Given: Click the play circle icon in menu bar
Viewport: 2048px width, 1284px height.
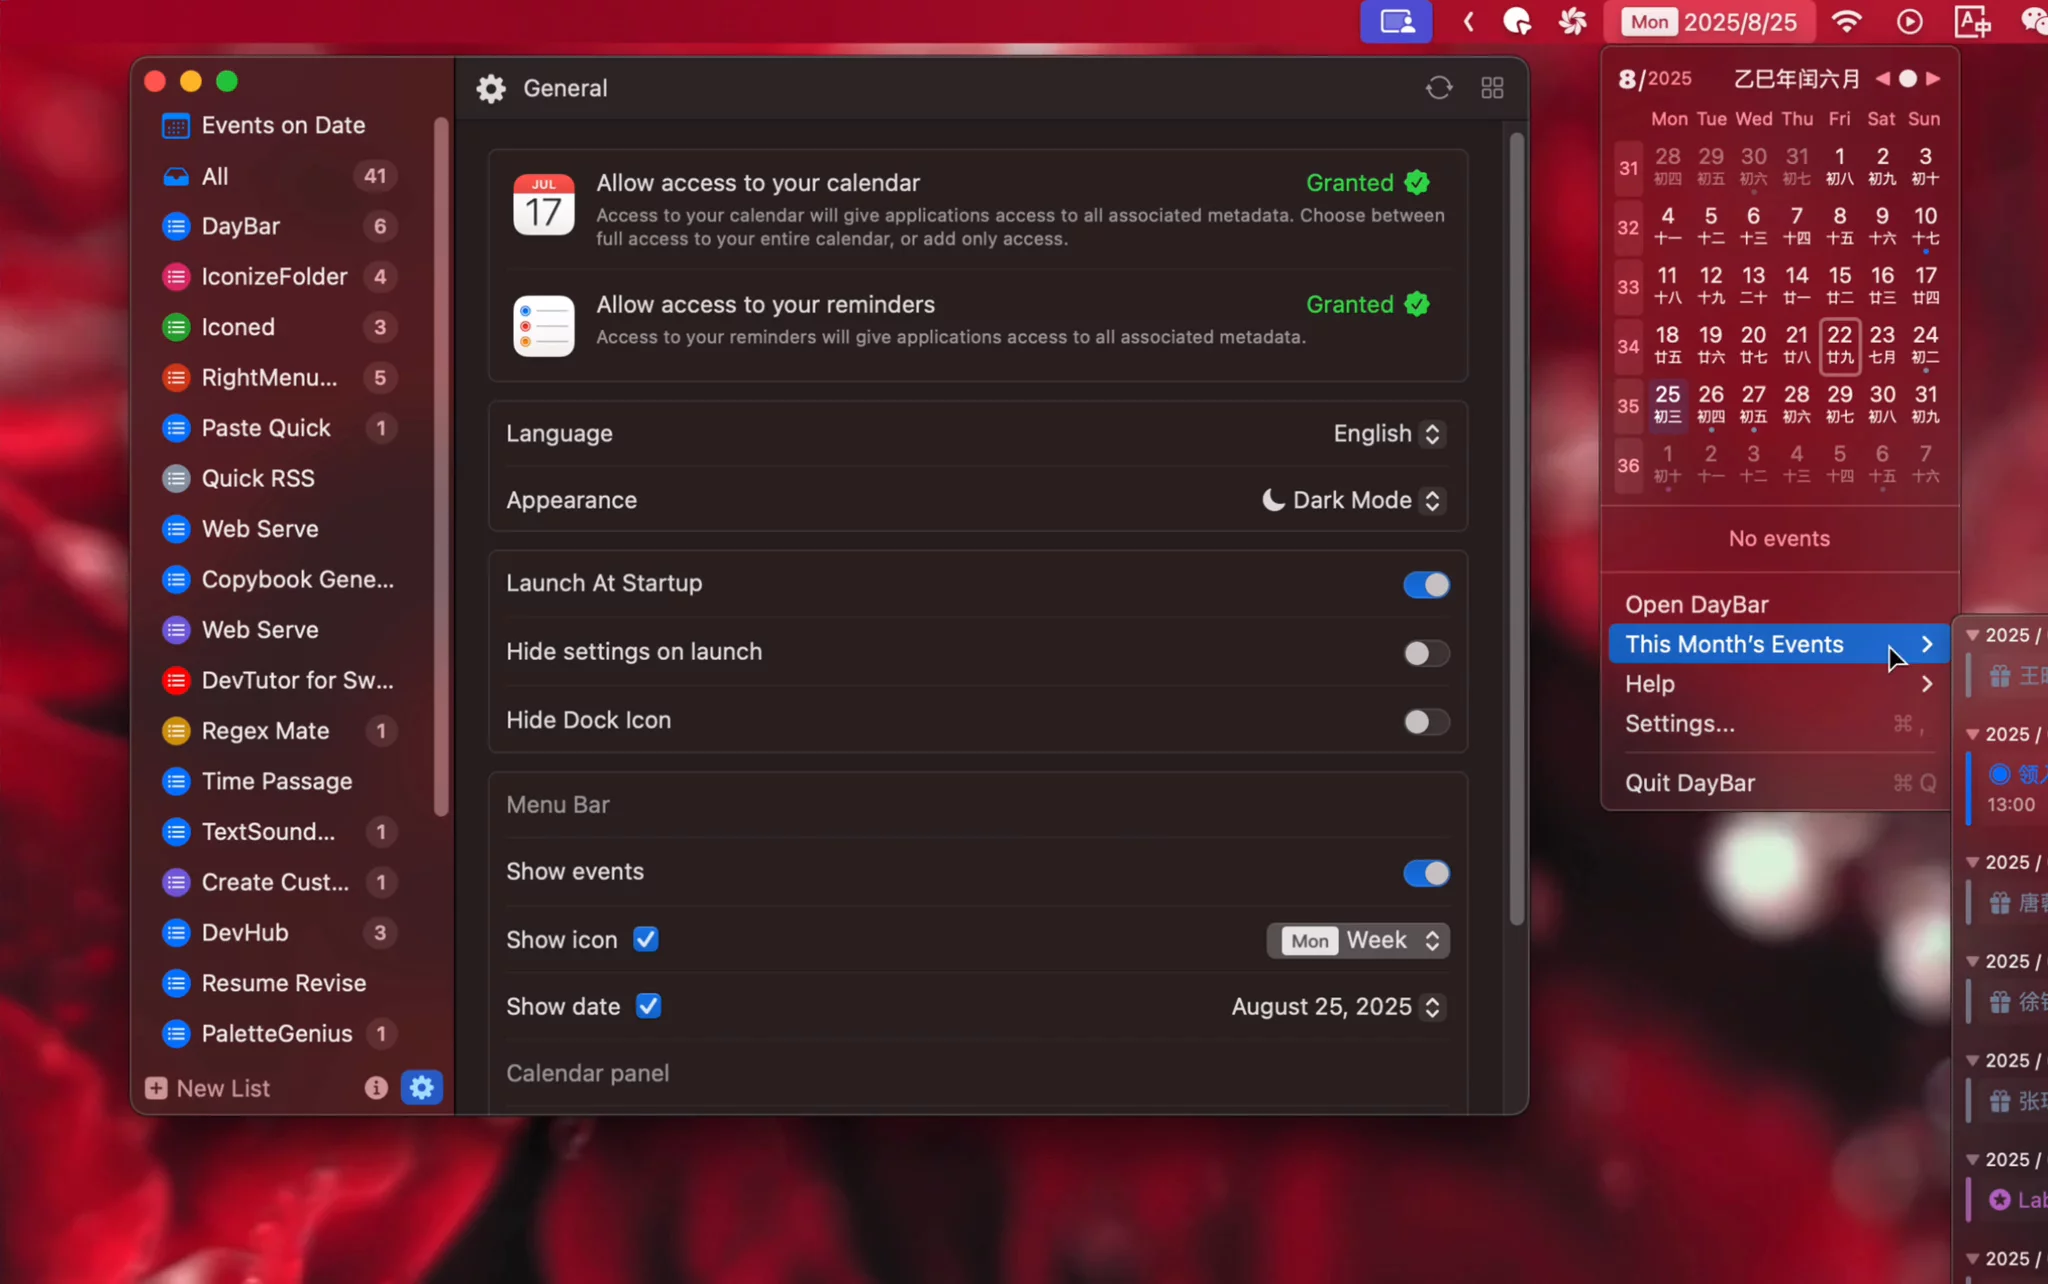Looking at the screenshot, I should (1910, 21).
